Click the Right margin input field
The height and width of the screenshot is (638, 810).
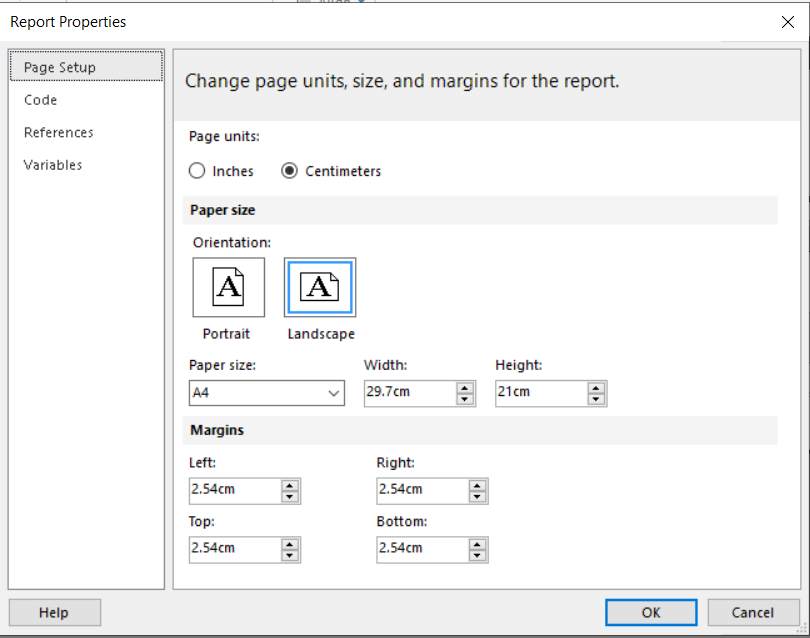click(x=423, y=491)
